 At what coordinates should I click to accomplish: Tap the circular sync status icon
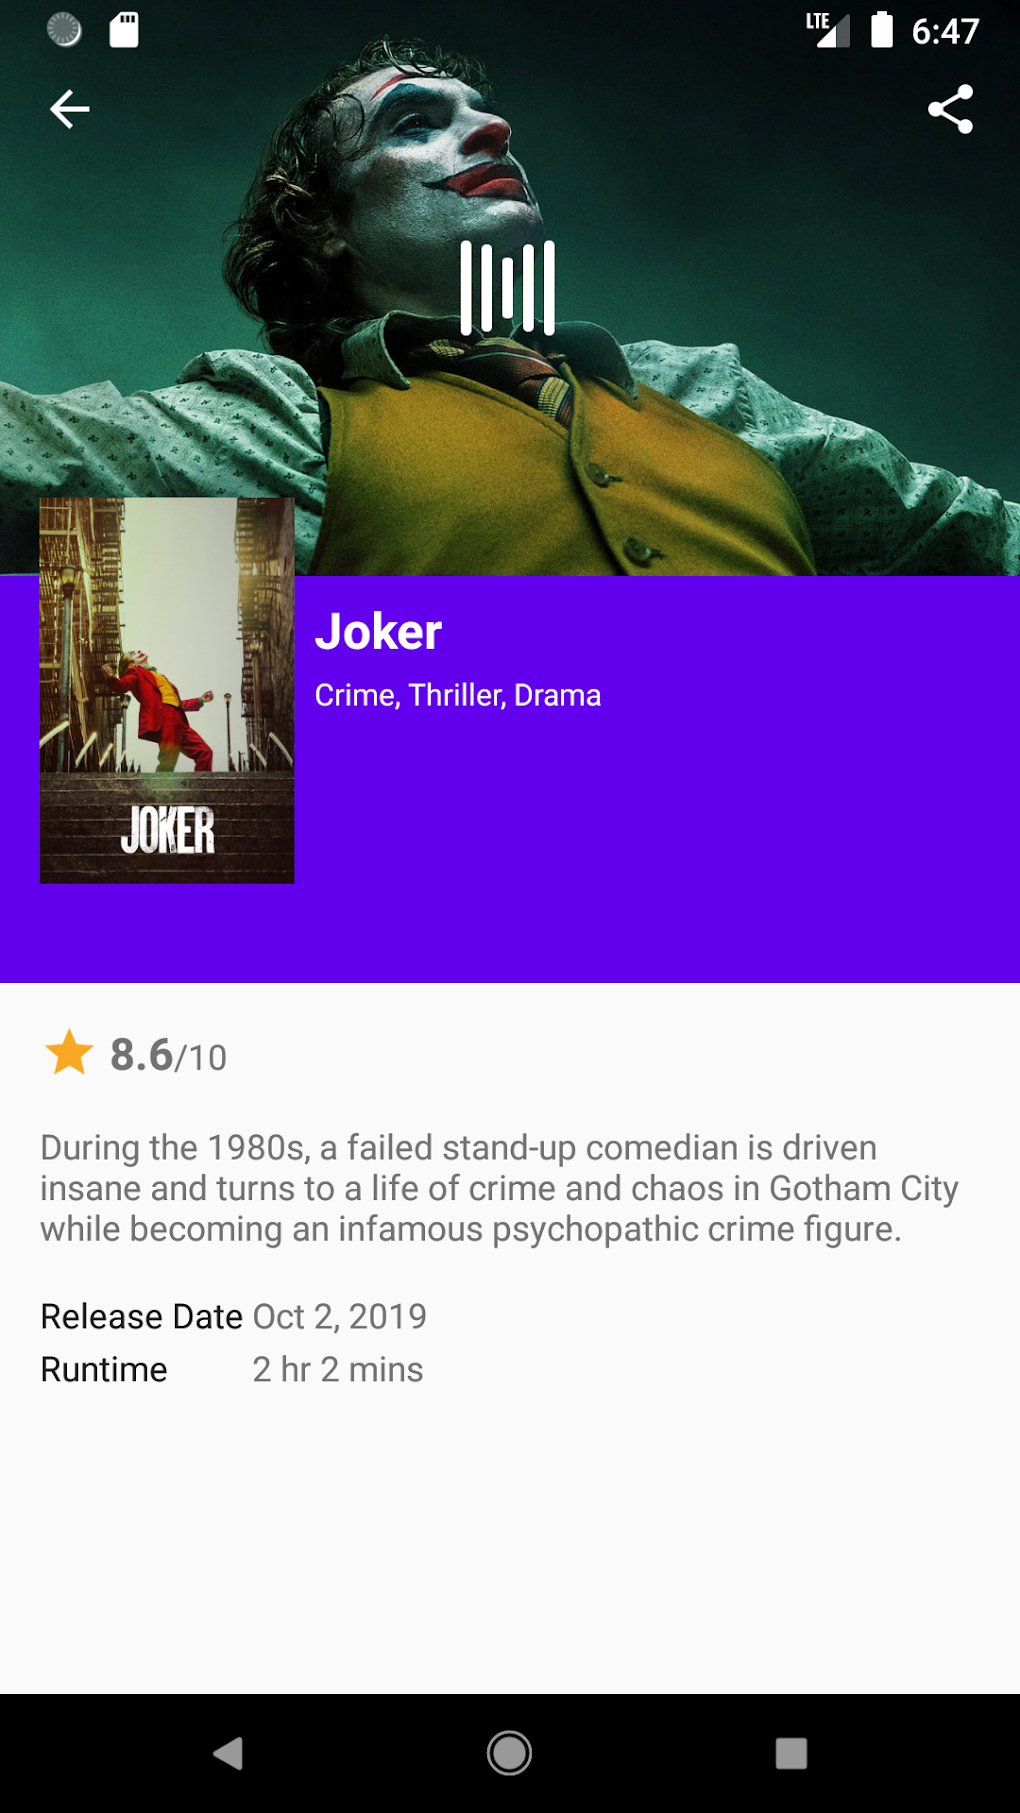64,30
